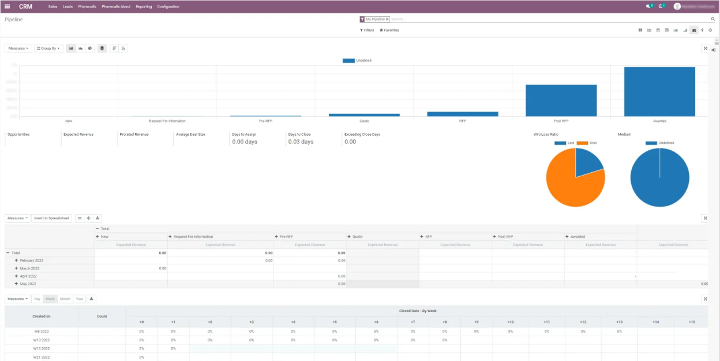Open the Sales menu
This screenshot has height=361, width=720.
point(52,6)
